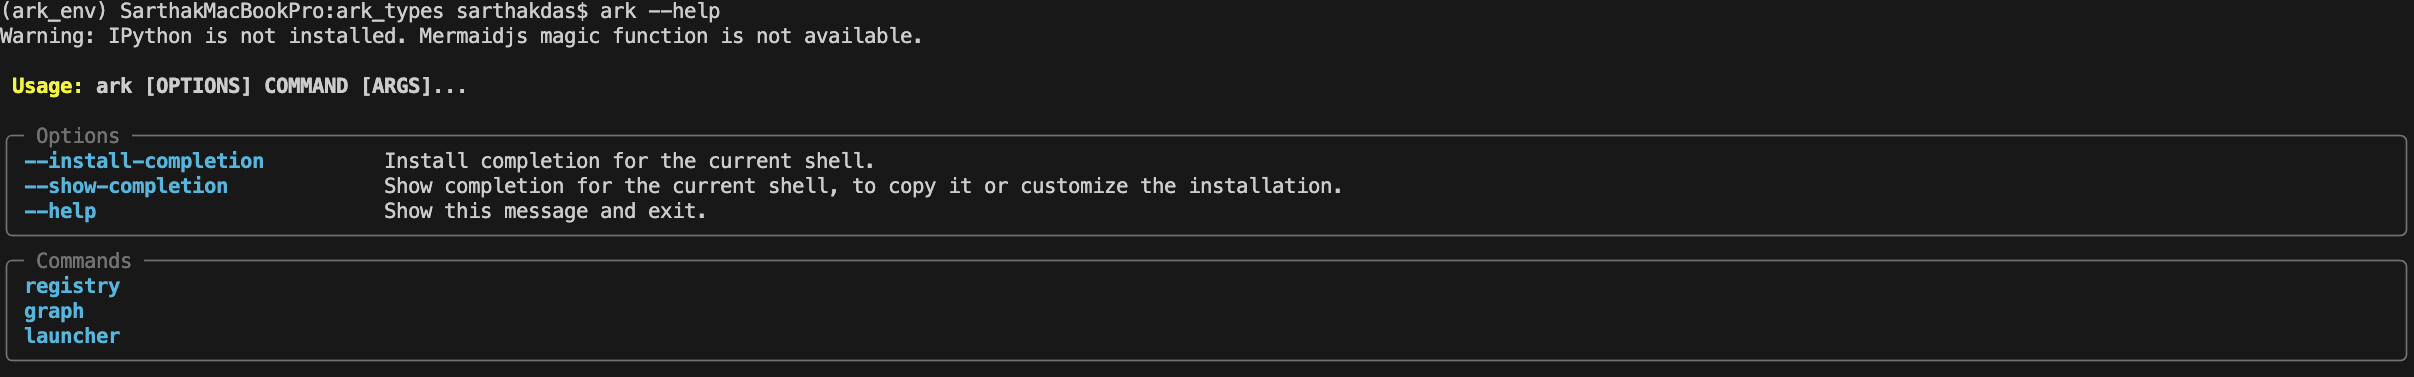Click the --install-completion option text
Viewport: 2414px width, 377px height.
click(x=144, y=161)
